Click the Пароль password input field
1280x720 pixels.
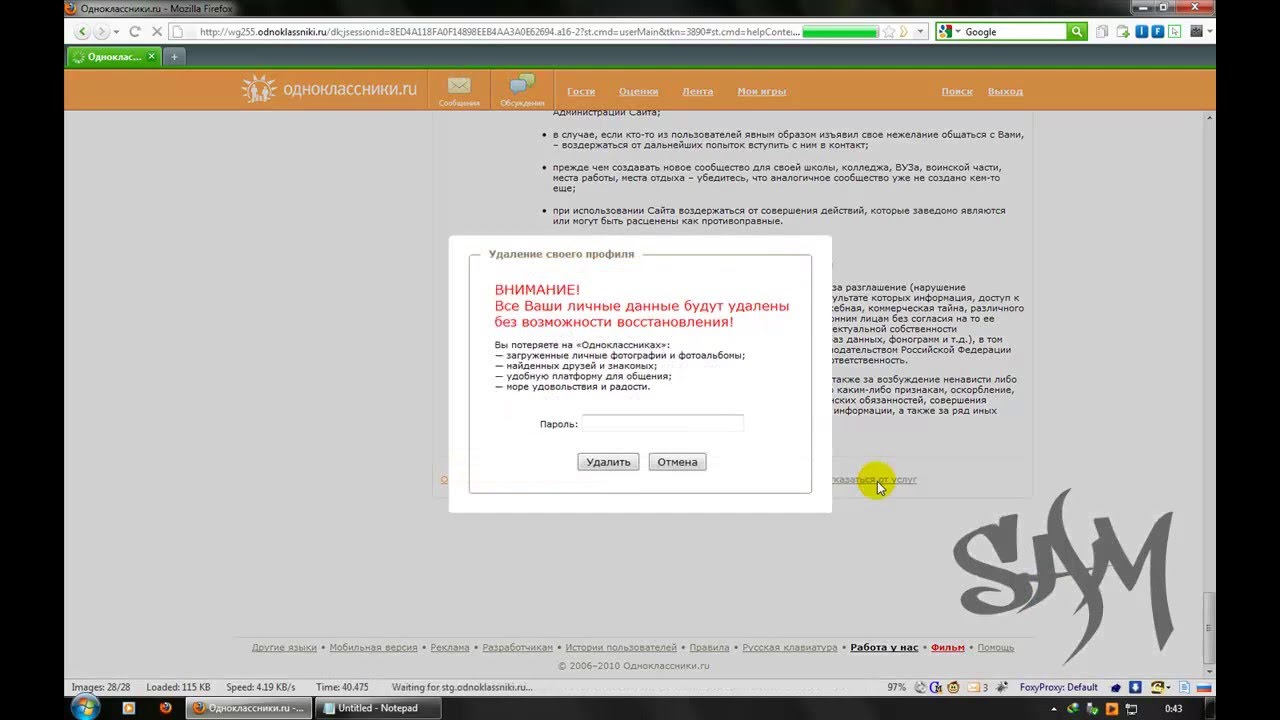663,424
